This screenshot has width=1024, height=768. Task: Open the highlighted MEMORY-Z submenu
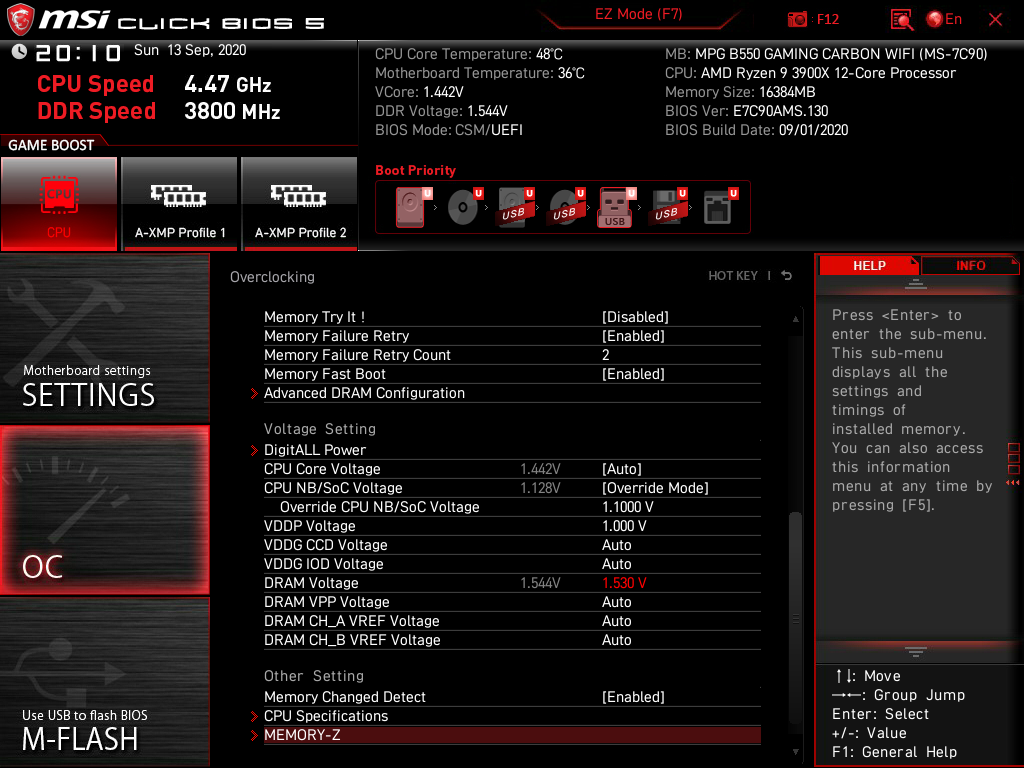pyautogui.click(x=512, y=735)
